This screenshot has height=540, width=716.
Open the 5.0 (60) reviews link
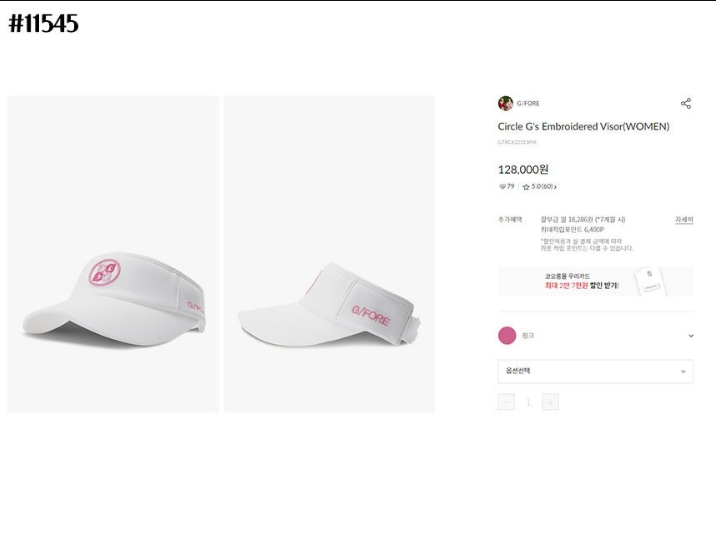[542, 187]
